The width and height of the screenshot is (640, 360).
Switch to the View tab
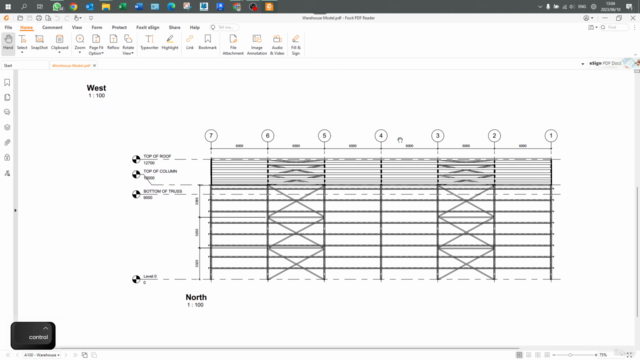(77, 27)
